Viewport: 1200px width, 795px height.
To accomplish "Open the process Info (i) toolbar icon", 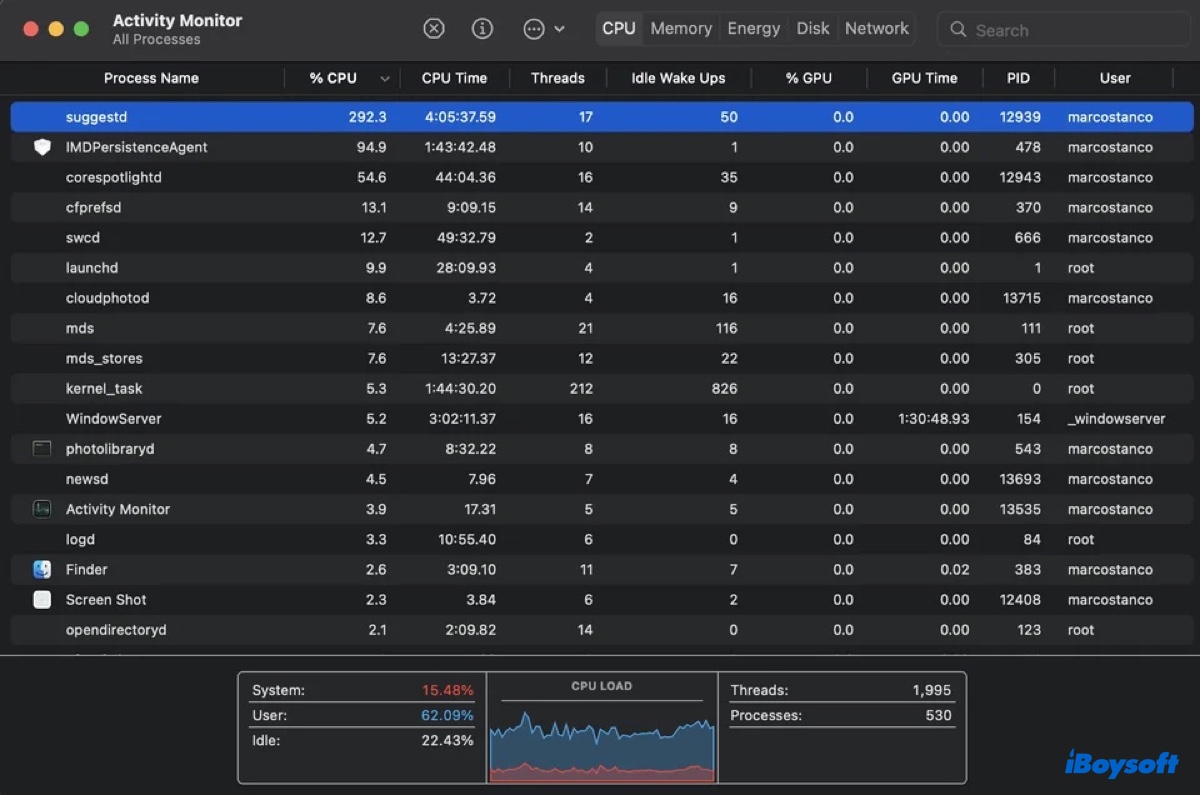I will pyautogui.click(x=482, y=29).
